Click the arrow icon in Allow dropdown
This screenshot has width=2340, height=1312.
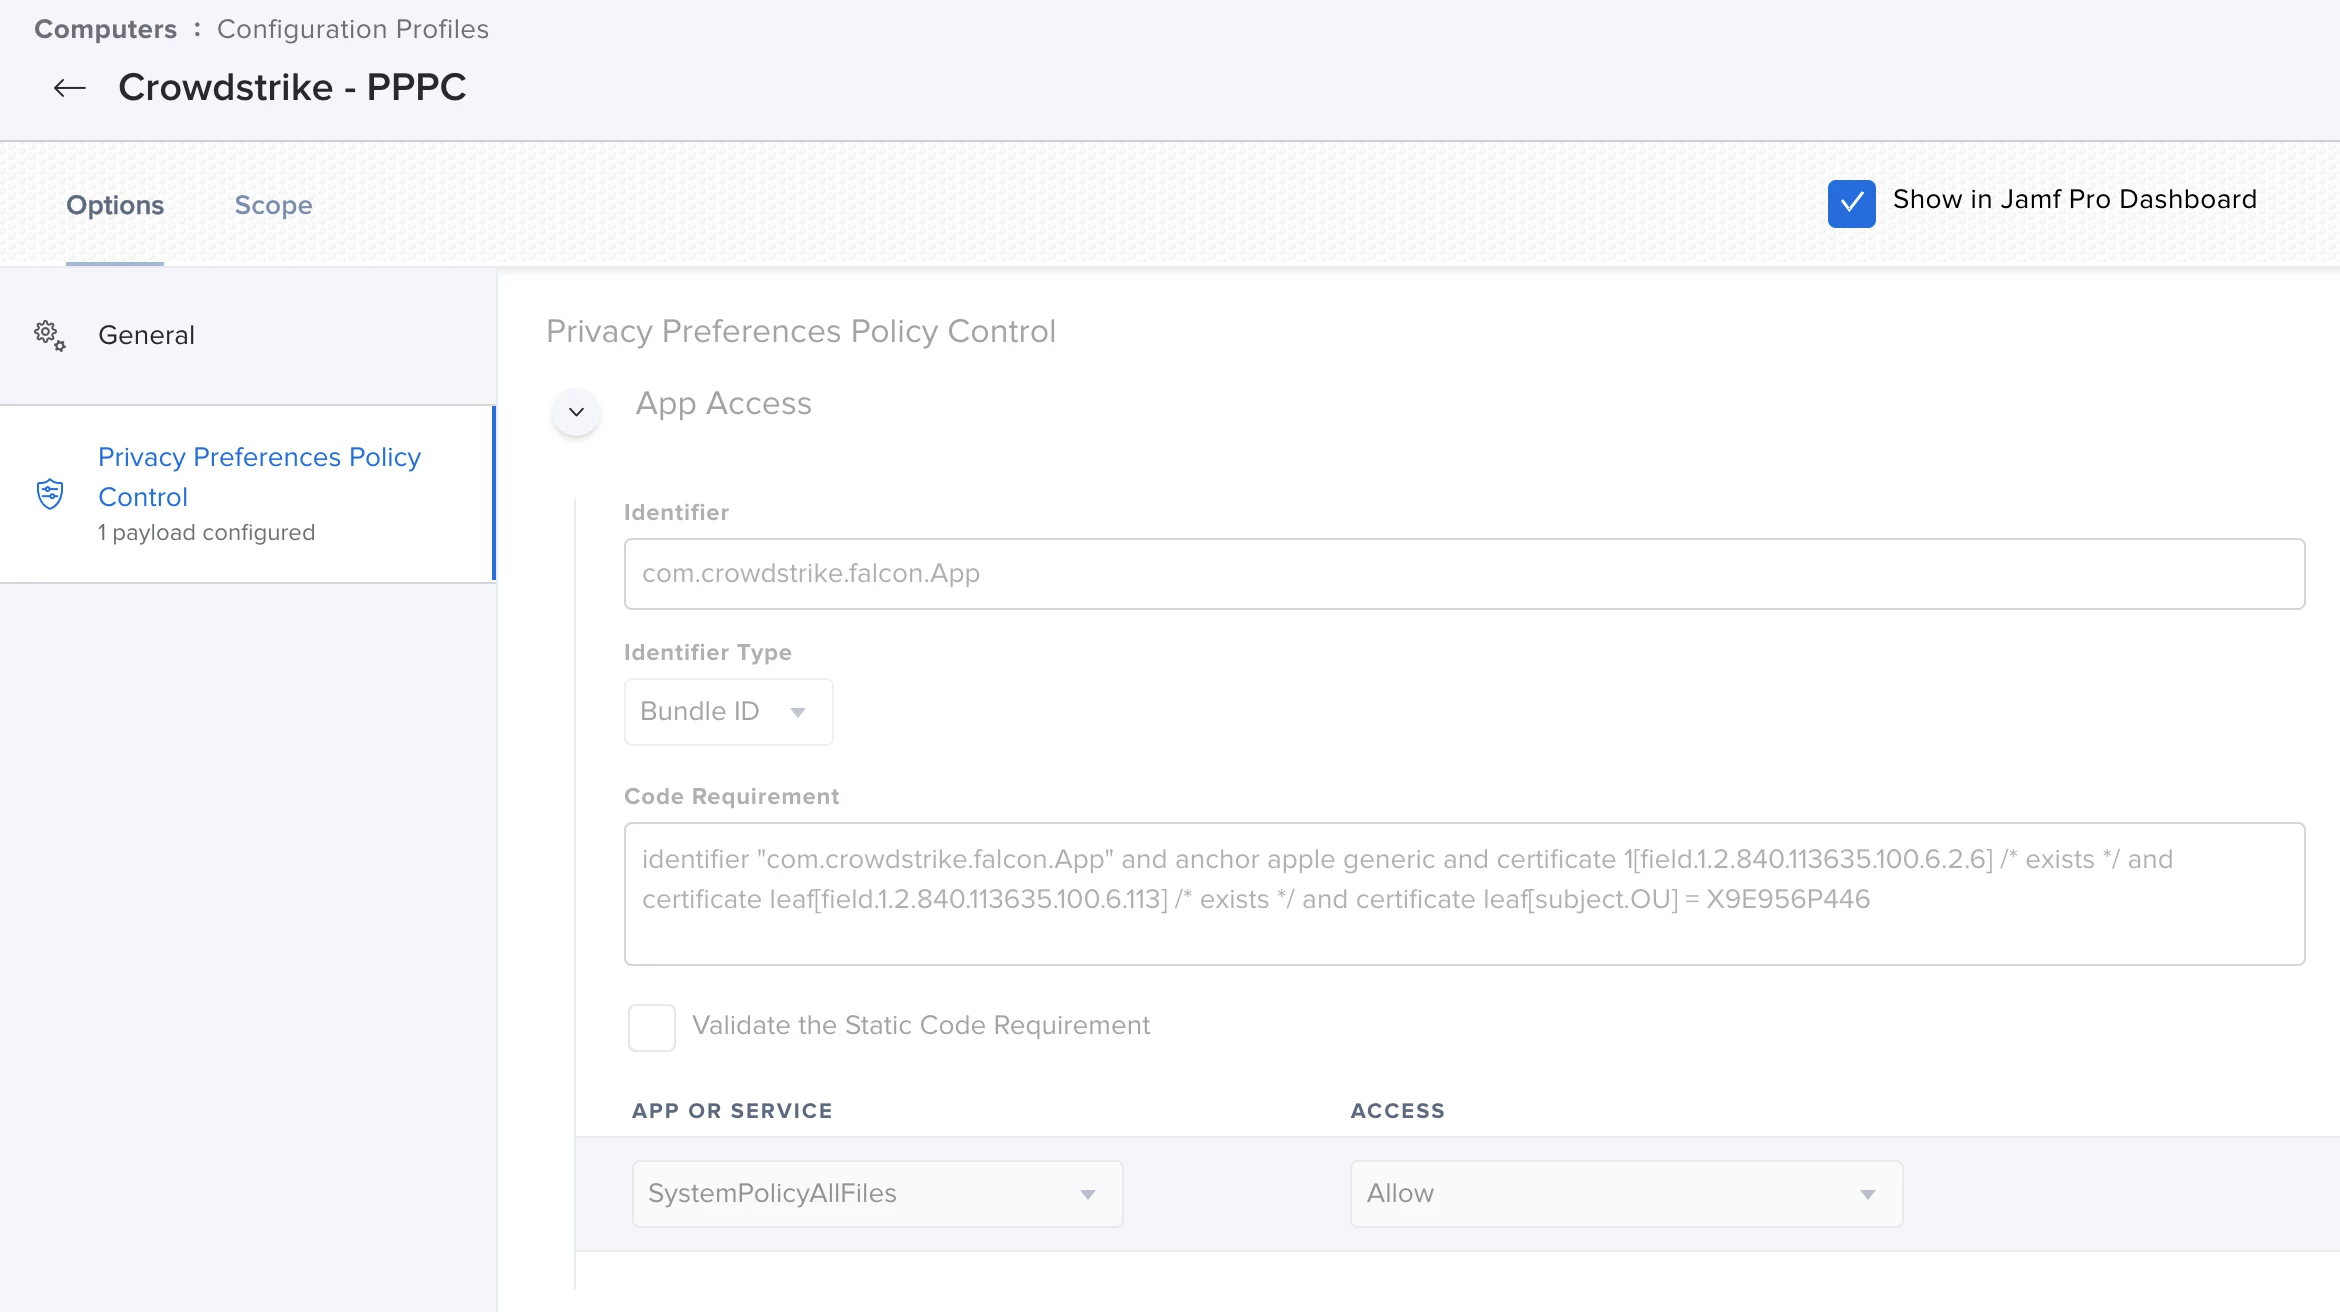1867,1194
